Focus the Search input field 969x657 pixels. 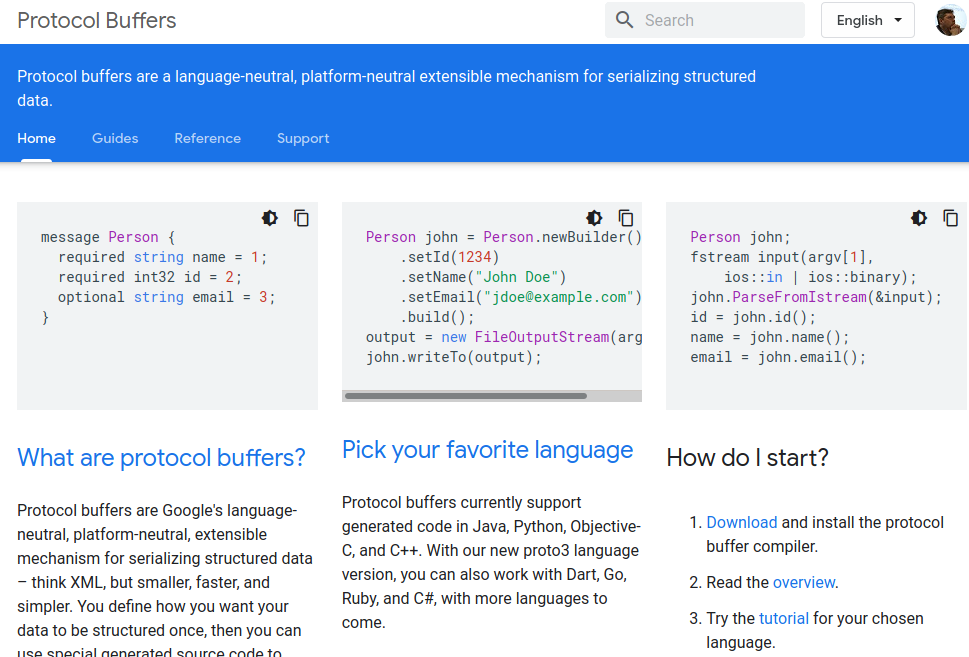pyautogui.click(x=705, y=20)
